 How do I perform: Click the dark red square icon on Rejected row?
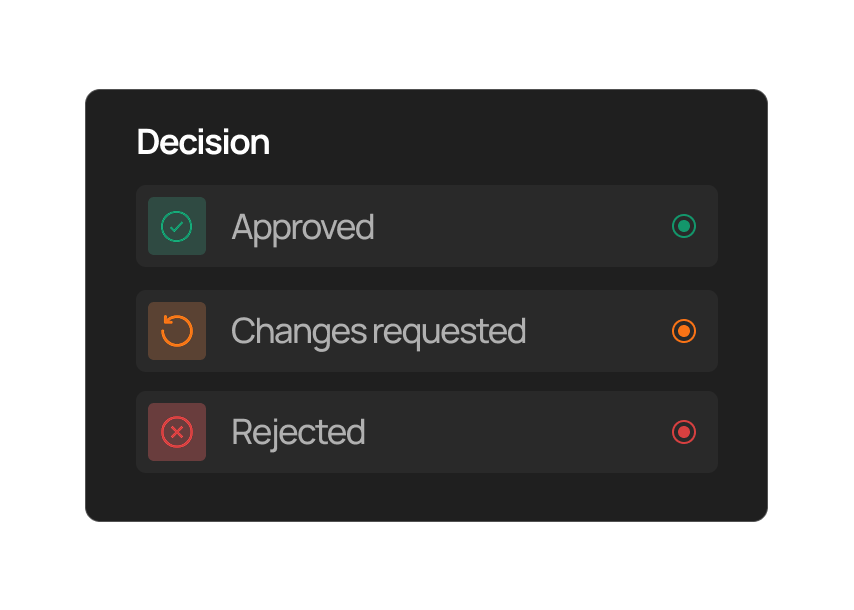coord(176,432)
